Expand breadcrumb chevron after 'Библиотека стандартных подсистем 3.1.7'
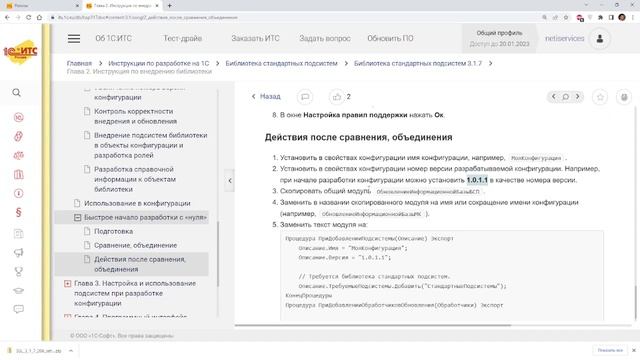 [x=491, y=63]
